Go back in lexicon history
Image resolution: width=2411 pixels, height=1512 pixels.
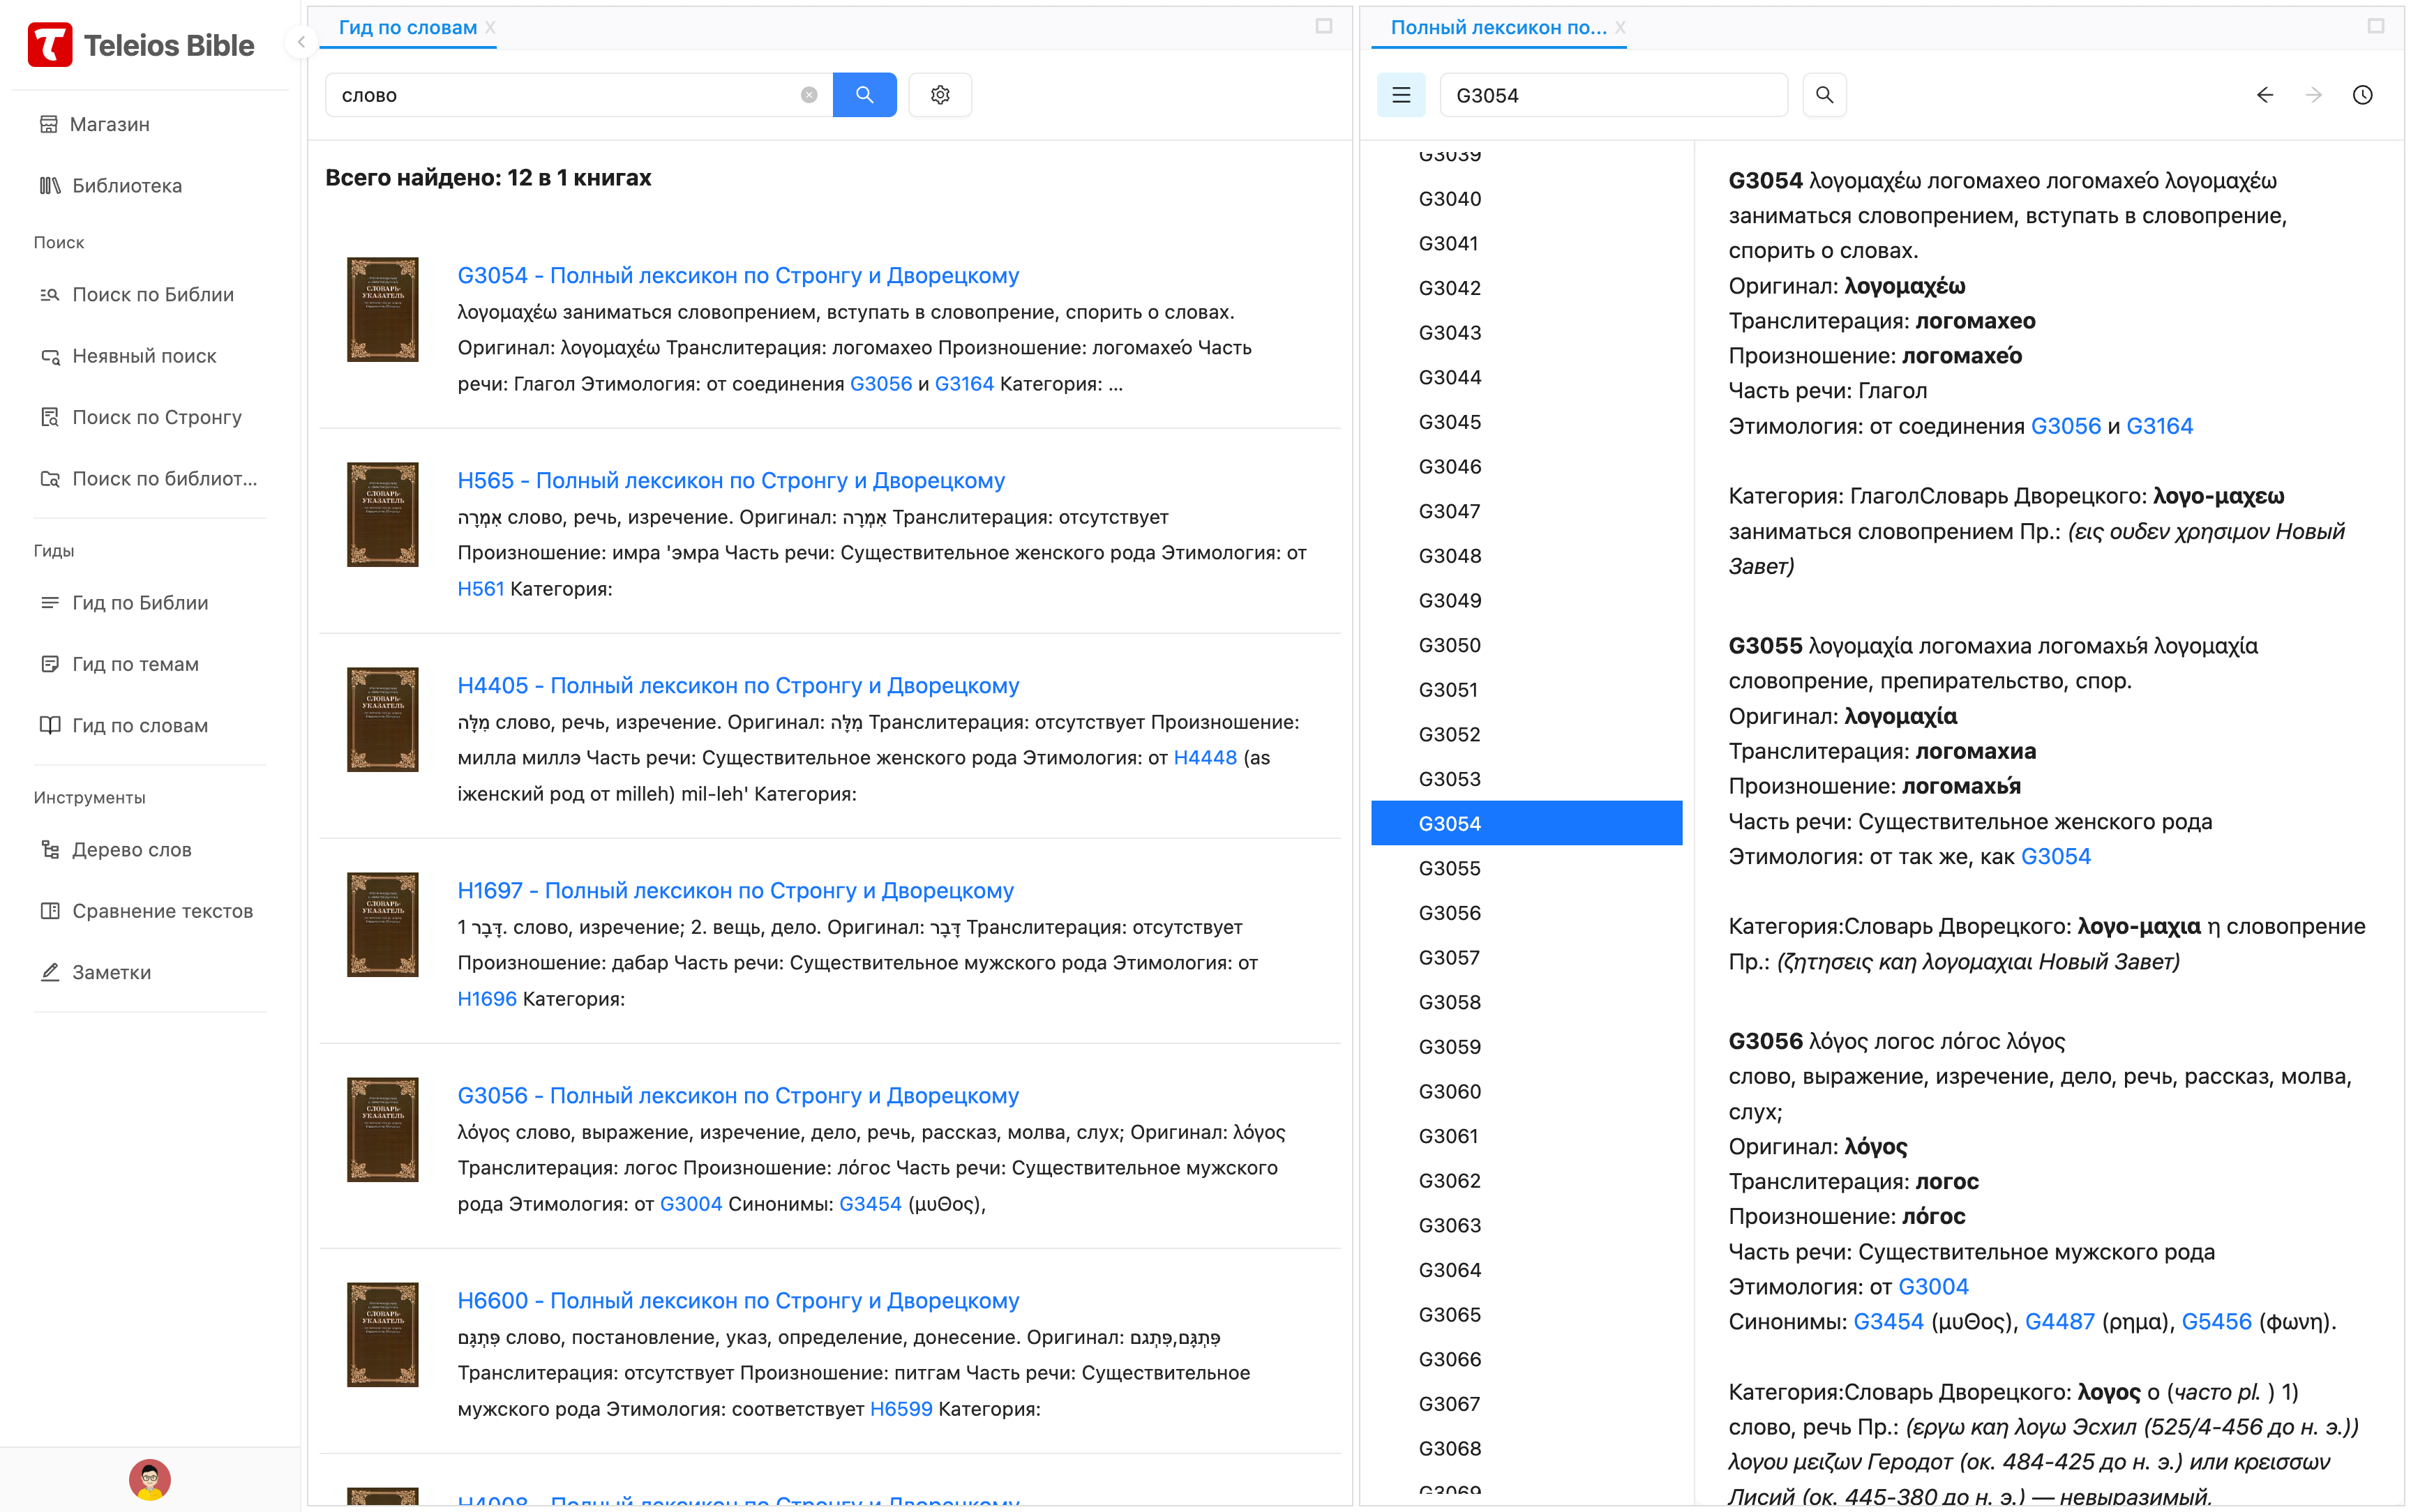[2265, 95]
